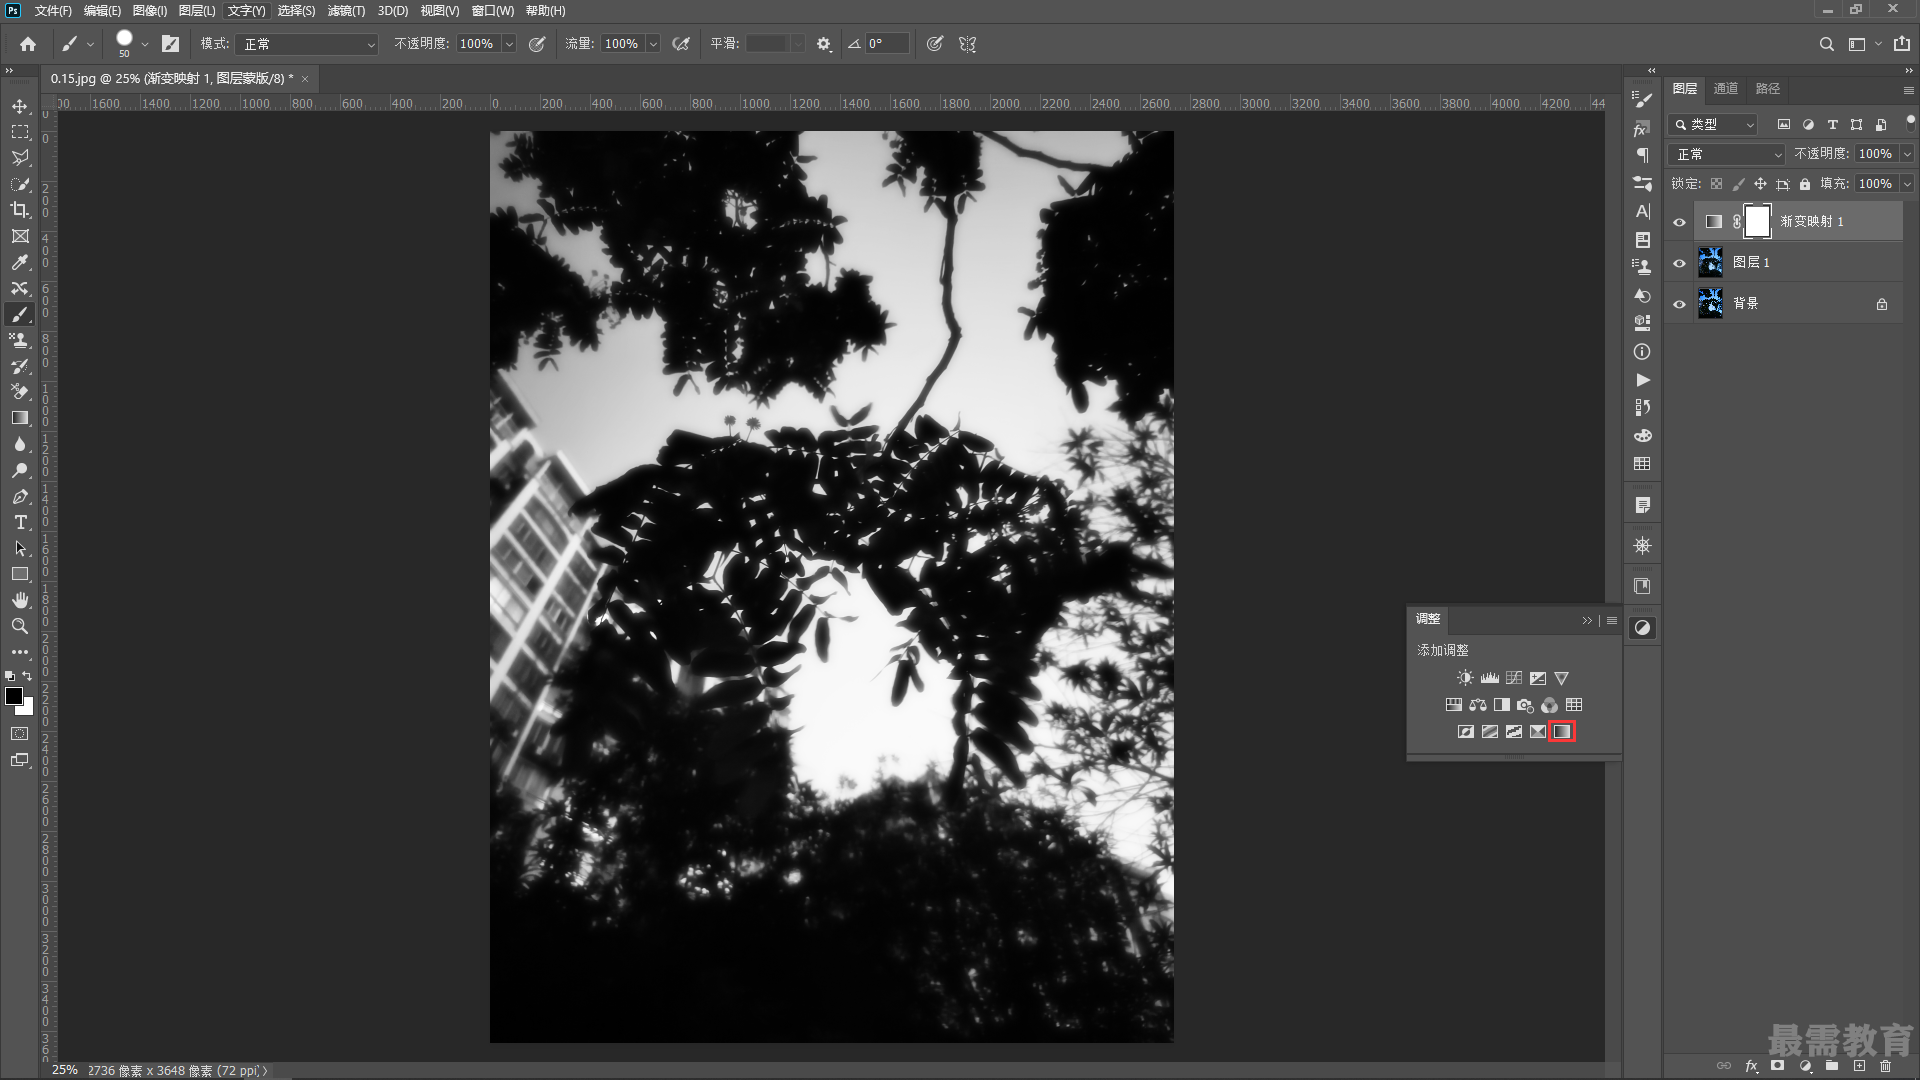
Task: Close the 0.15.jpg document tab
Action: pos(305,79)
